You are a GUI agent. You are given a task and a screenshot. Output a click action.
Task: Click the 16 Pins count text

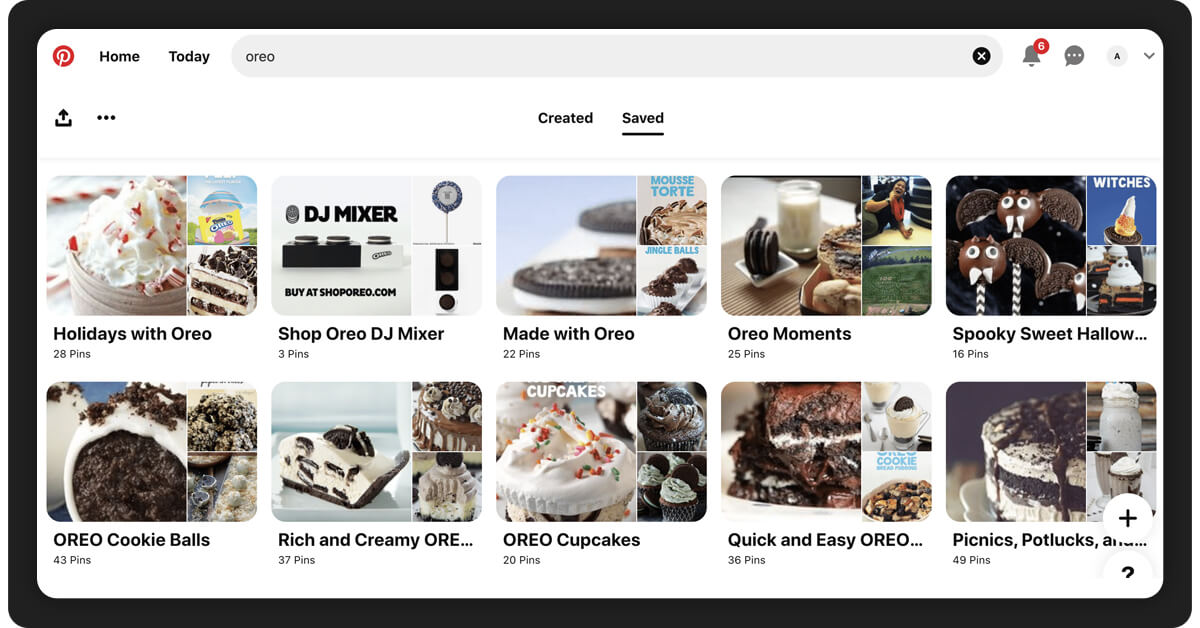pos(970,354)
